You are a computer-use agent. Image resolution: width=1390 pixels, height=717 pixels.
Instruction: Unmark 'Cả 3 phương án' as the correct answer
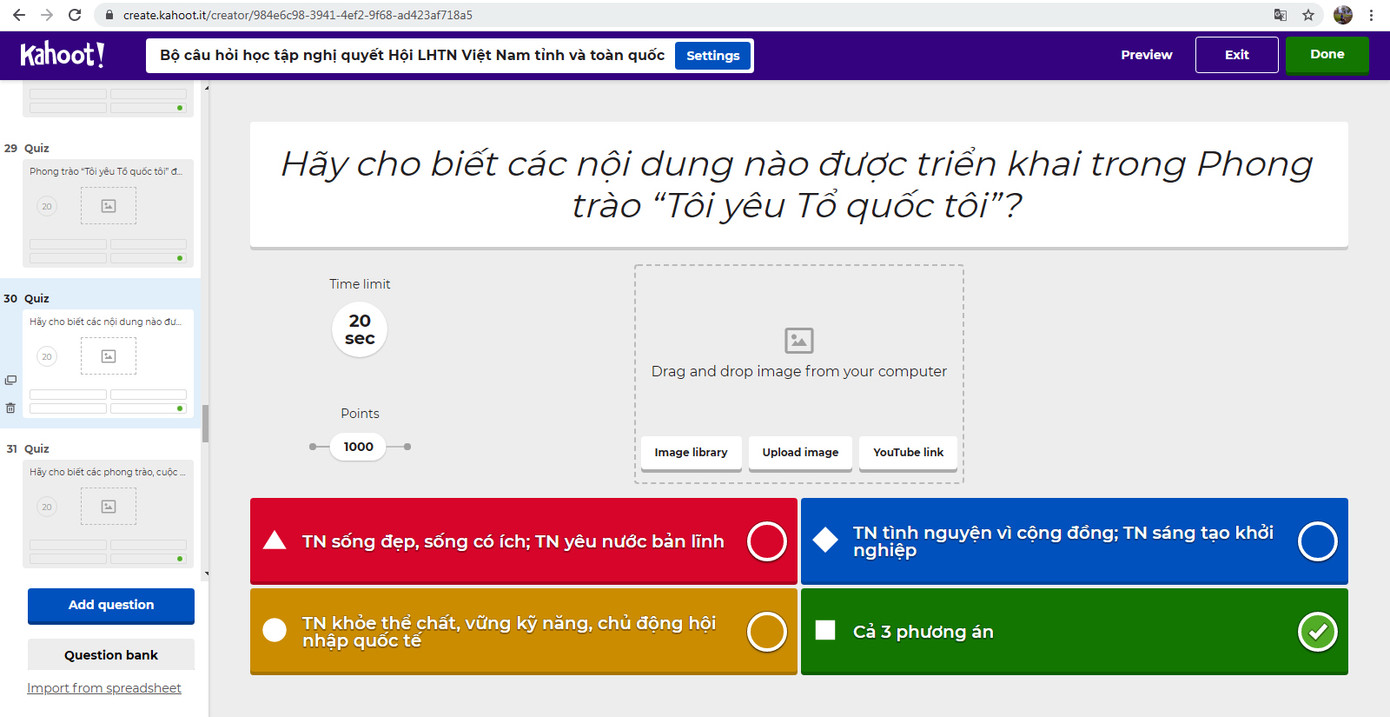pos(1318,632)
